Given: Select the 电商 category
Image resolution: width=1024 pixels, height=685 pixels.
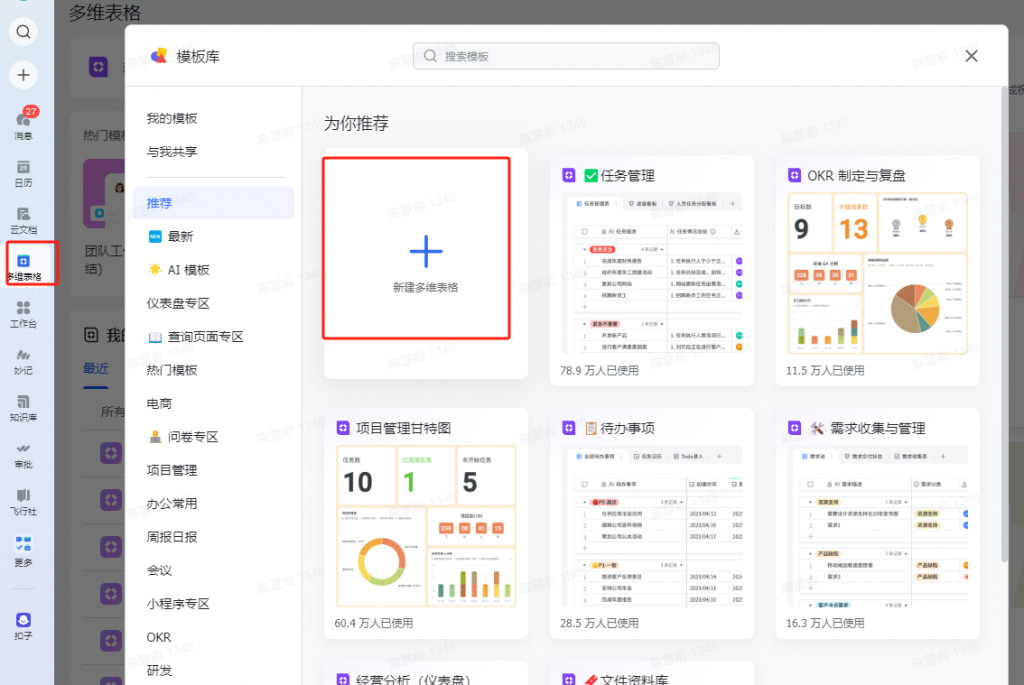Looking at the screenshot, I should 214,404.
